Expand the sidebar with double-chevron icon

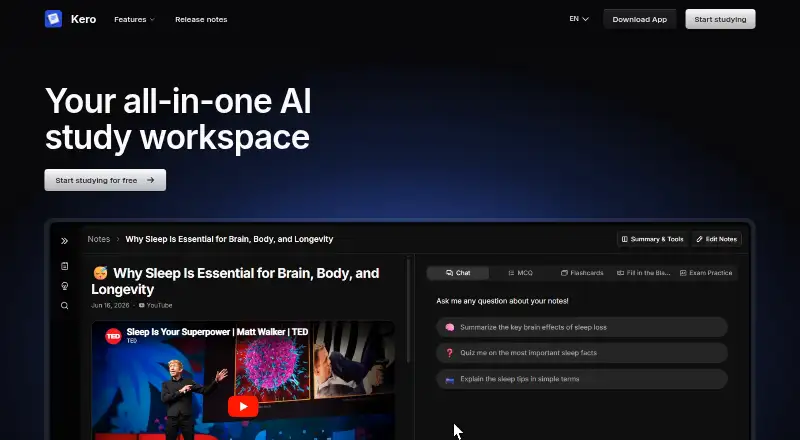coord(64,241)
